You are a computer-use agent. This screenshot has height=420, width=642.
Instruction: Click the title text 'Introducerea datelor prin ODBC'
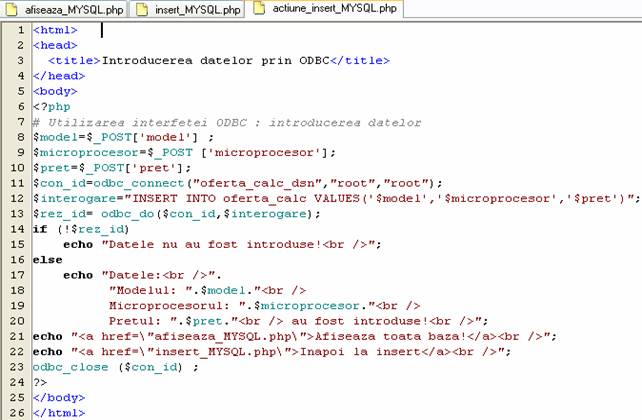(216, 60)
